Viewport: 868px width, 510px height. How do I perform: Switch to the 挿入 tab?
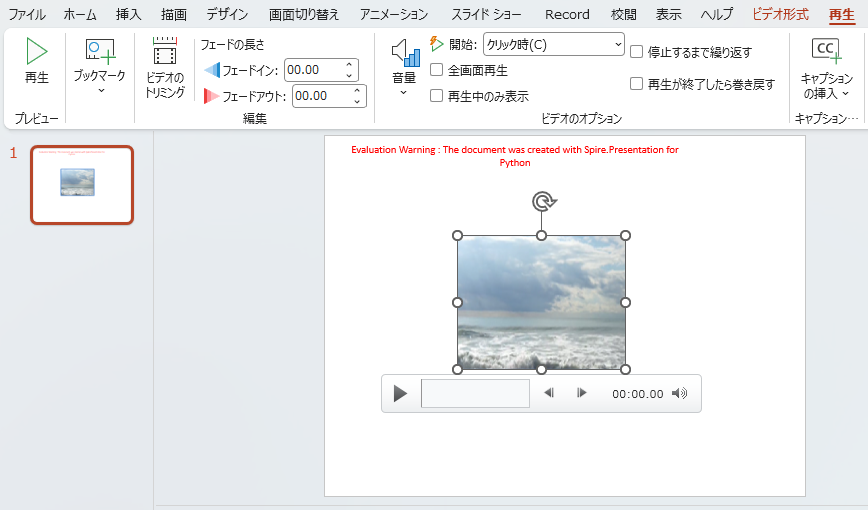click(128, 14)
